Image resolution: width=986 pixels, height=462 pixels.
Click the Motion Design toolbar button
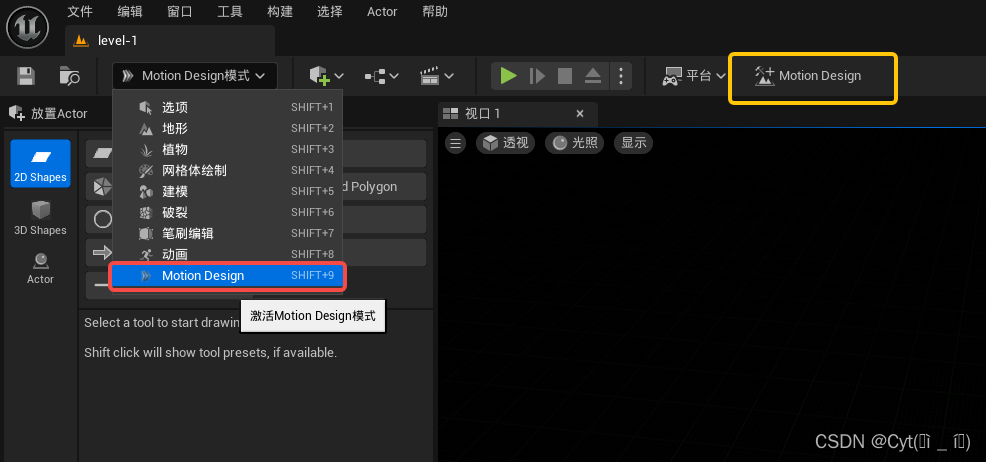[x=808, y=76]
